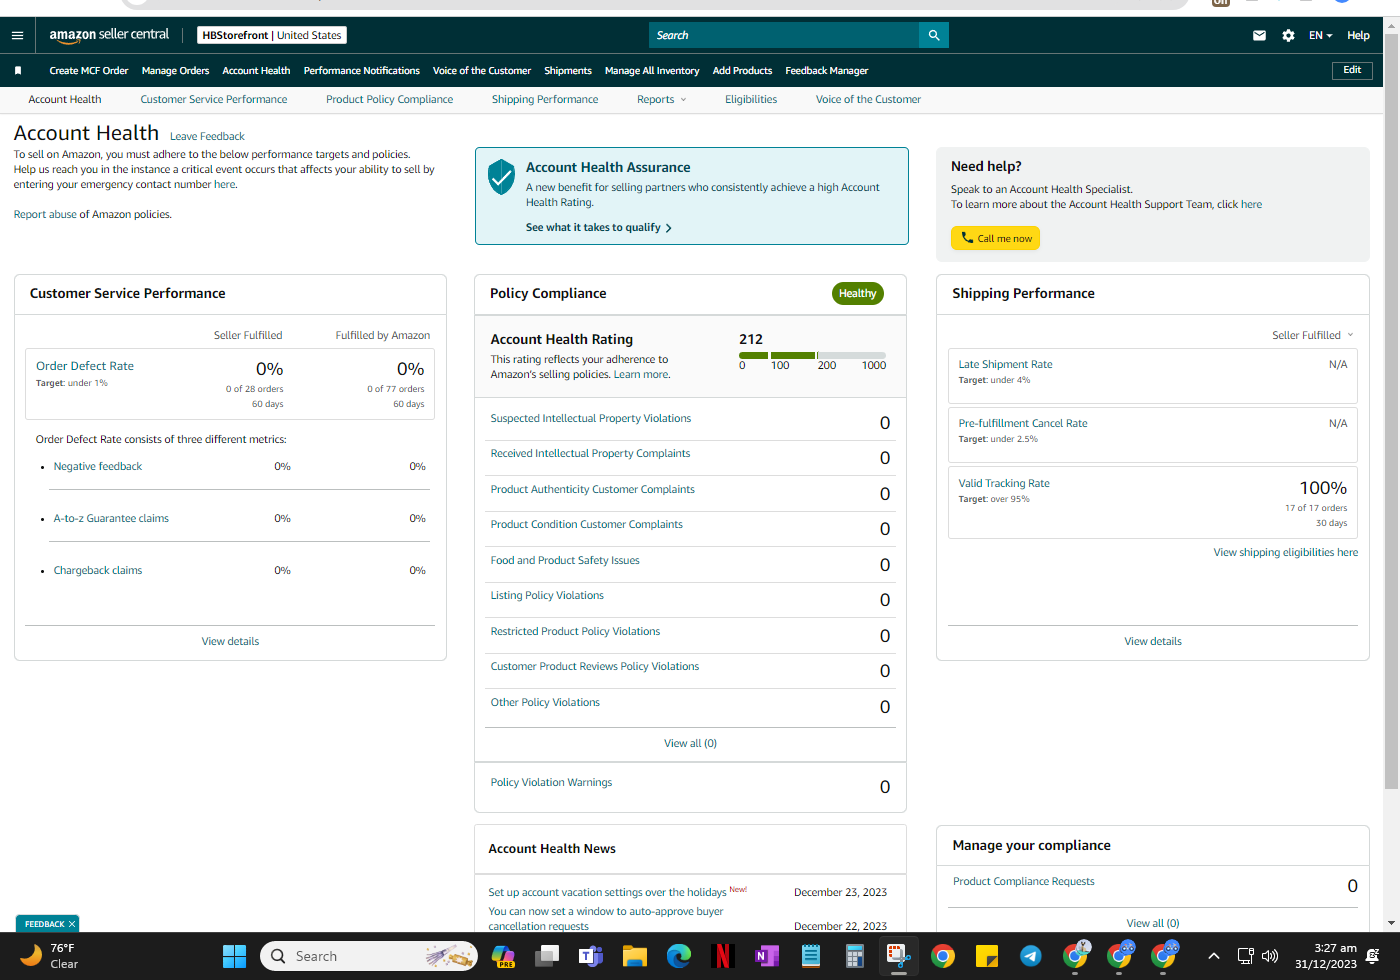Open Microsoft Teams from taskbar
Screen dimensions: 1400x980
coord(591,956)
